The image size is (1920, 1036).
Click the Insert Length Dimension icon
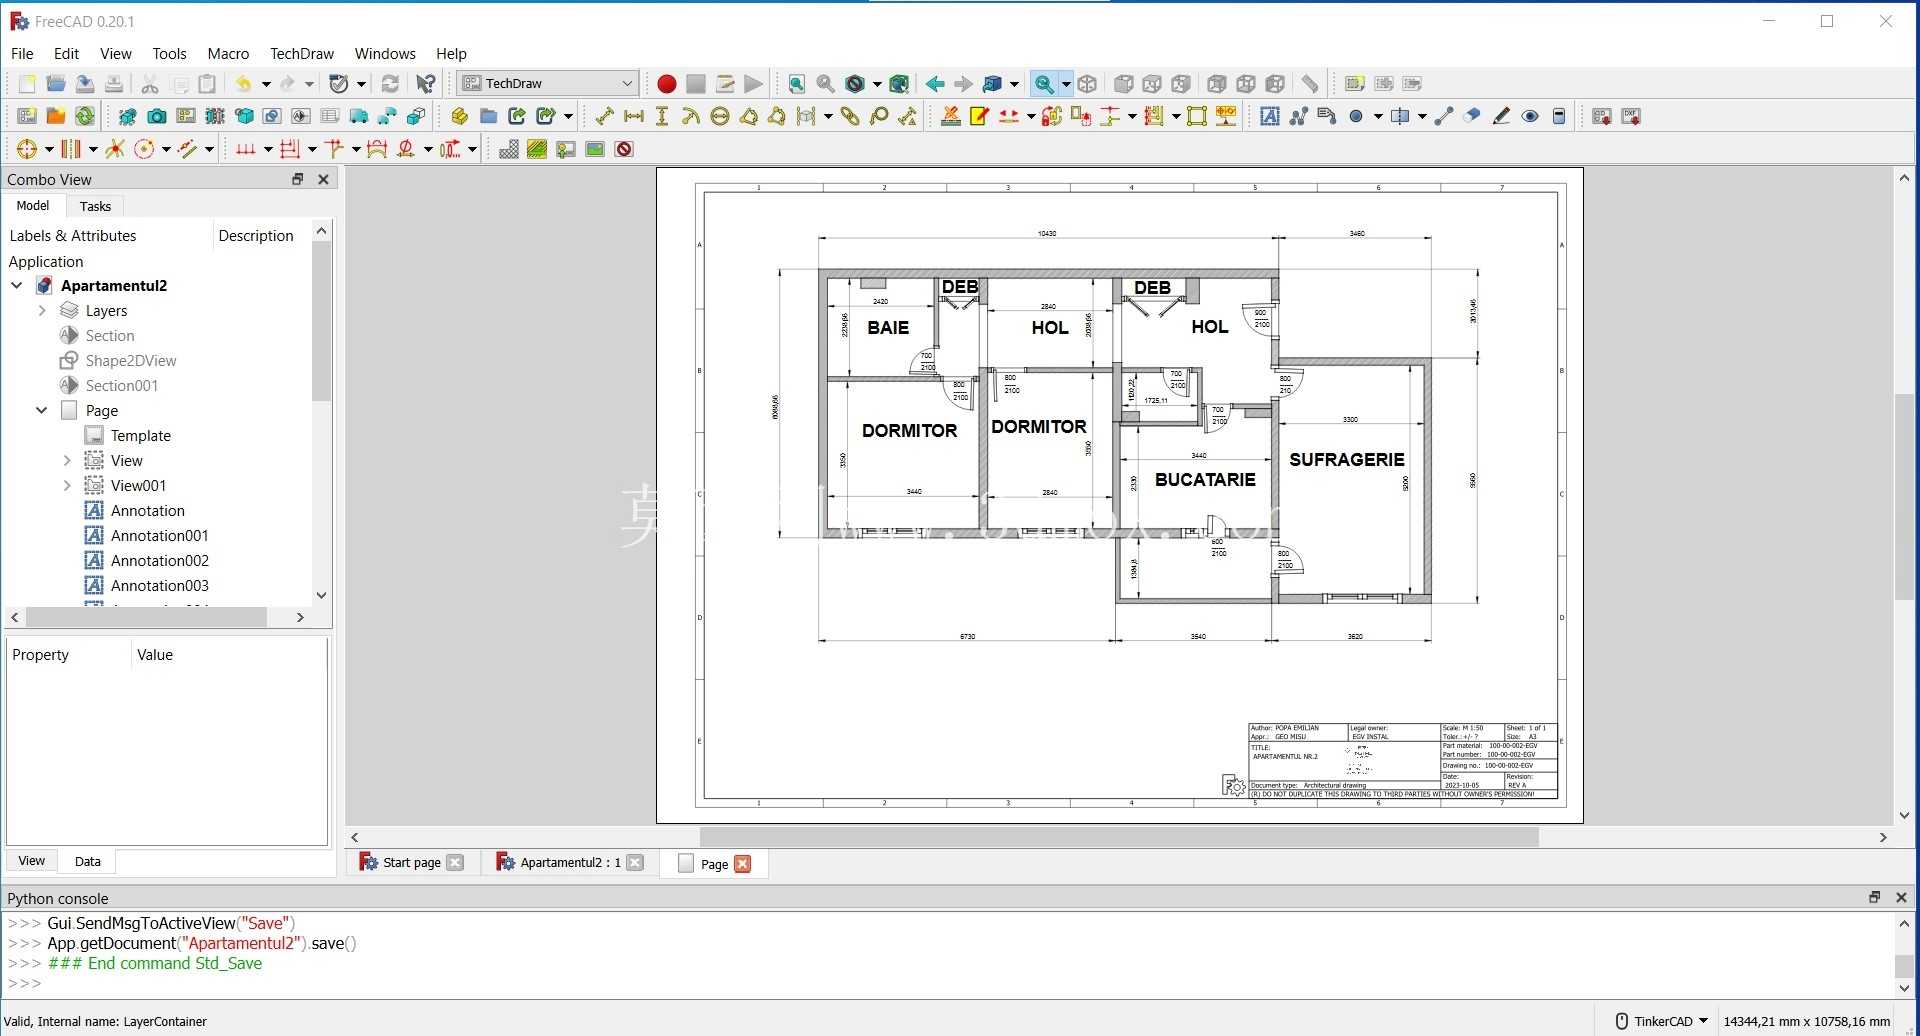pos(604,117)
